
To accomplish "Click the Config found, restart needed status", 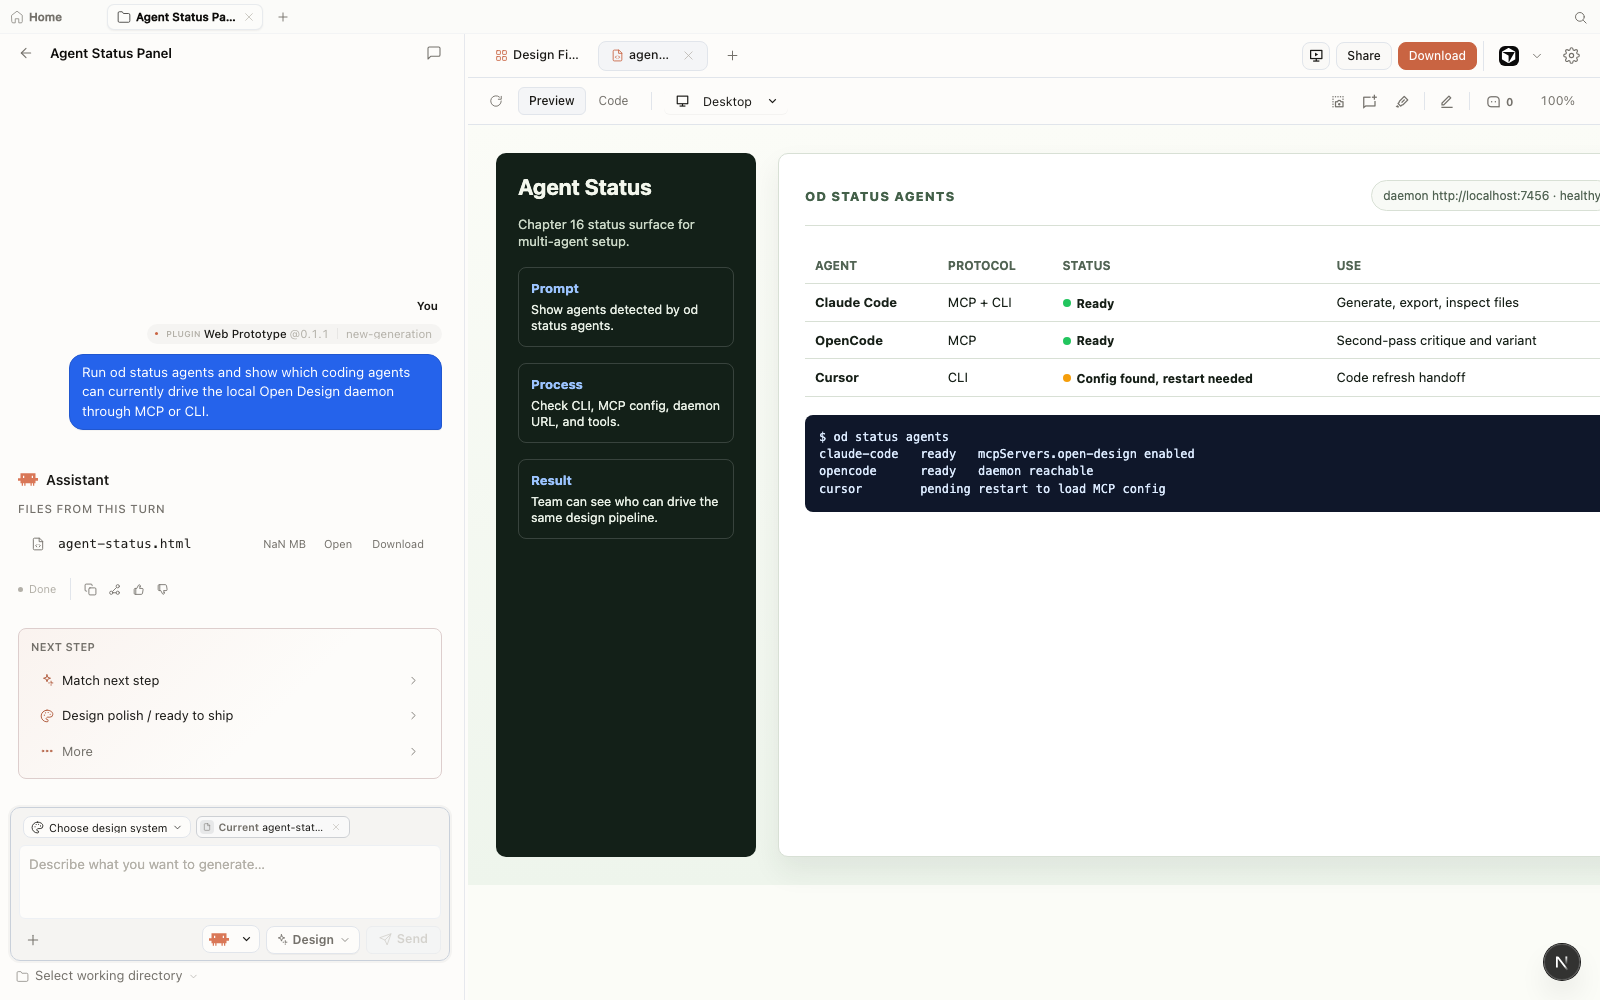I will click(x=1157, y=378).
